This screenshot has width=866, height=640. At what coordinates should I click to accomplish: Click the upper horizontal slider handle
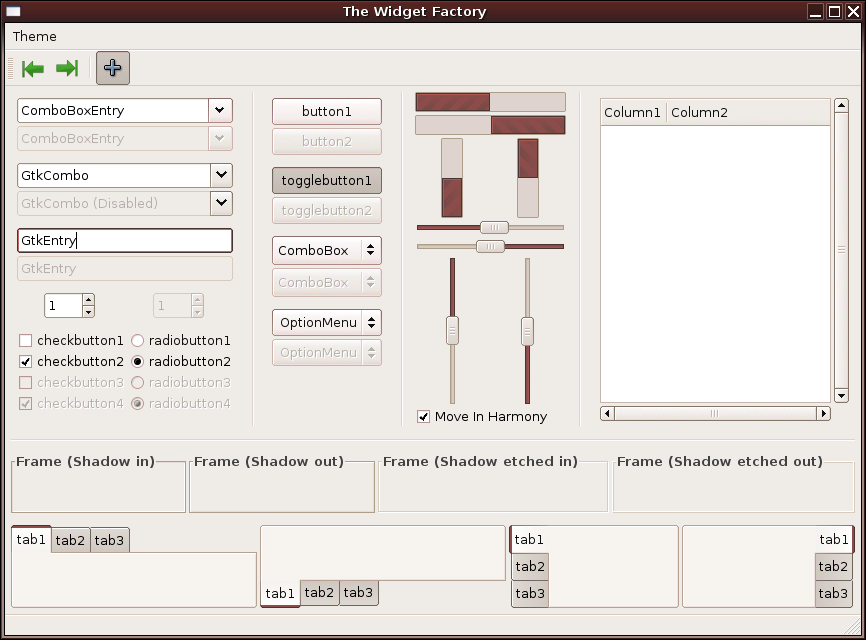pos(494,228)
